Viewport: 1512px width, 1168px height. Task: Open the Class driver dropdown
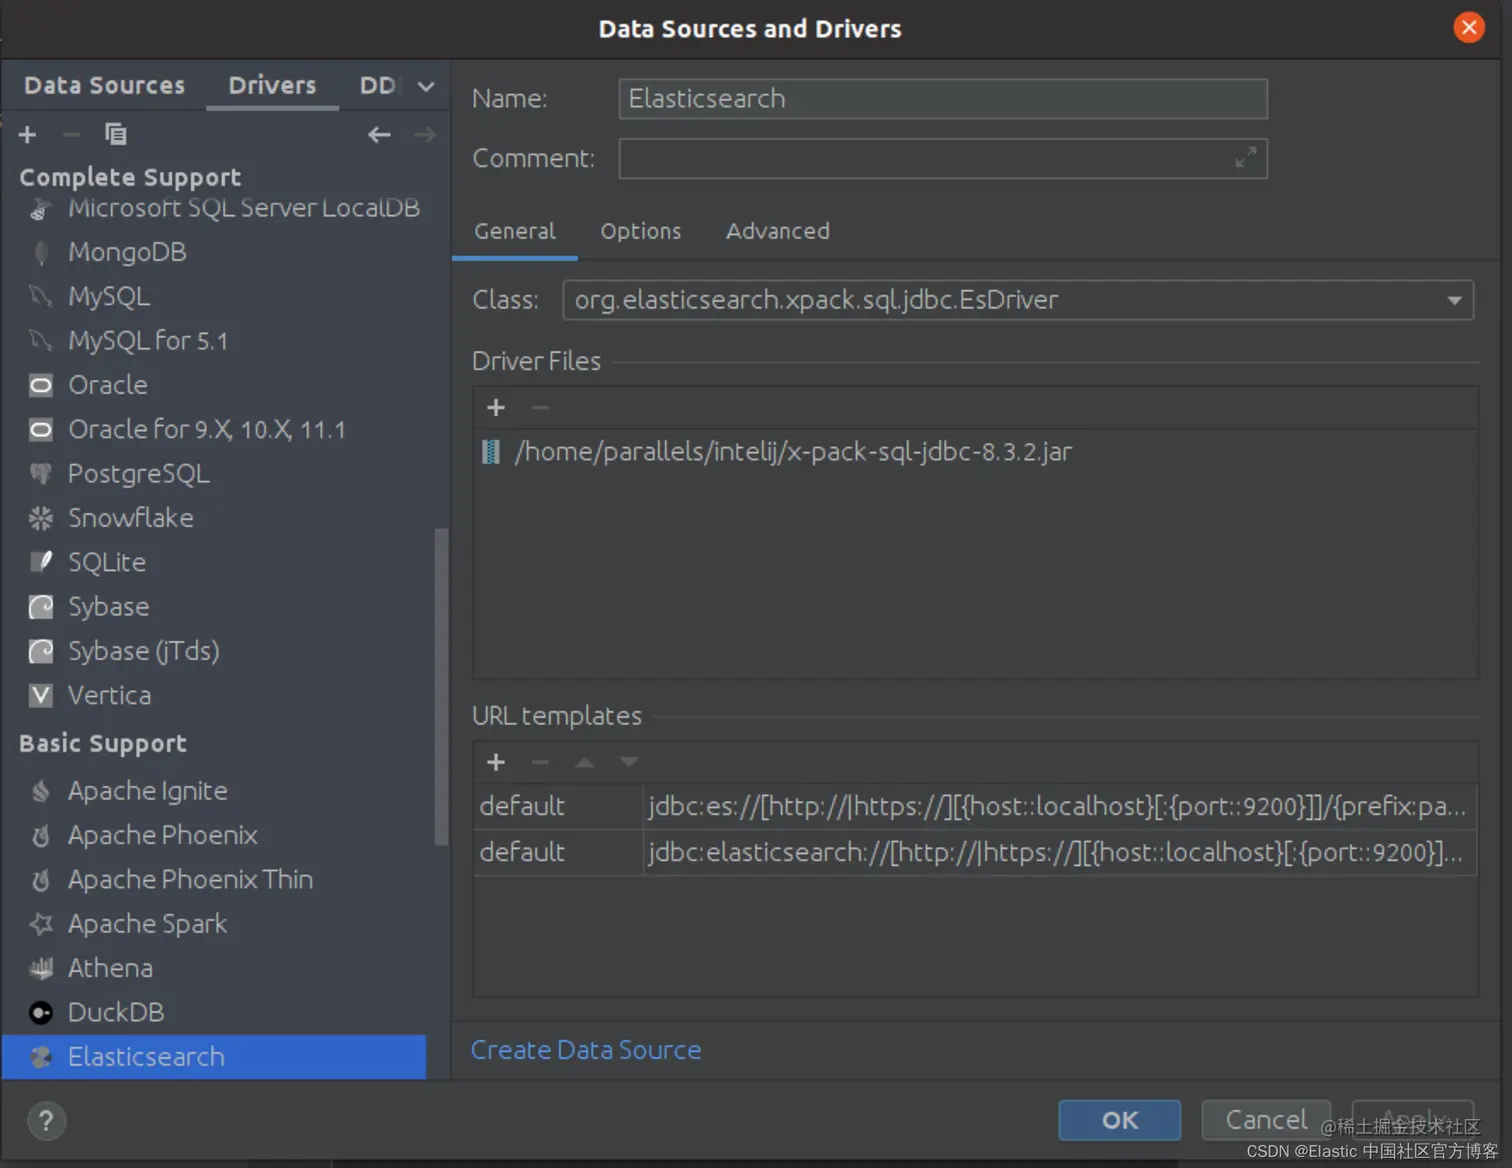click(x=1454, y=299)
